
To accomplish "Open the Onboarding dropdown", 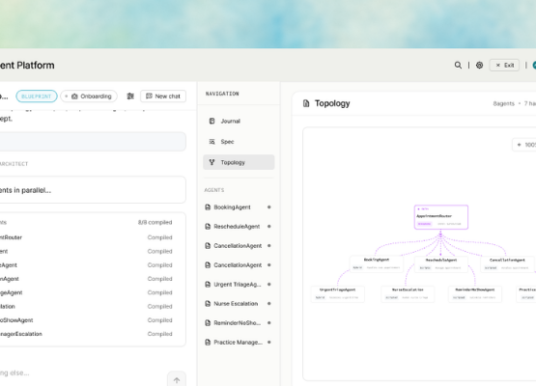I will pyautogui.click(x=89, y=96).
